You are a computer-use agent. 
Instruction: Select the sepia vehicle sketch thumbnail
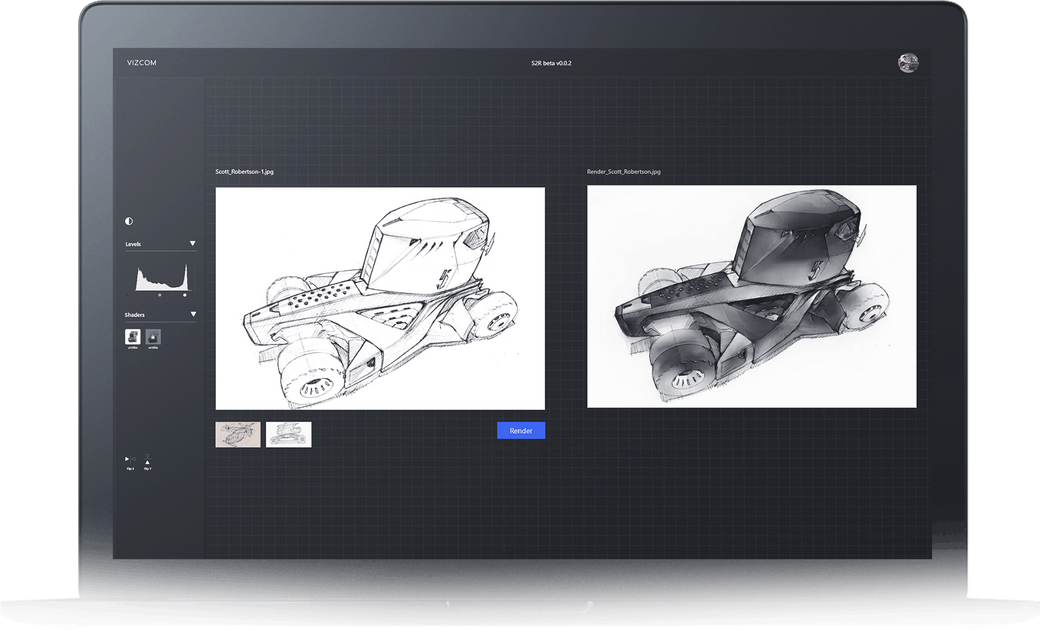(x=237, y=434)
